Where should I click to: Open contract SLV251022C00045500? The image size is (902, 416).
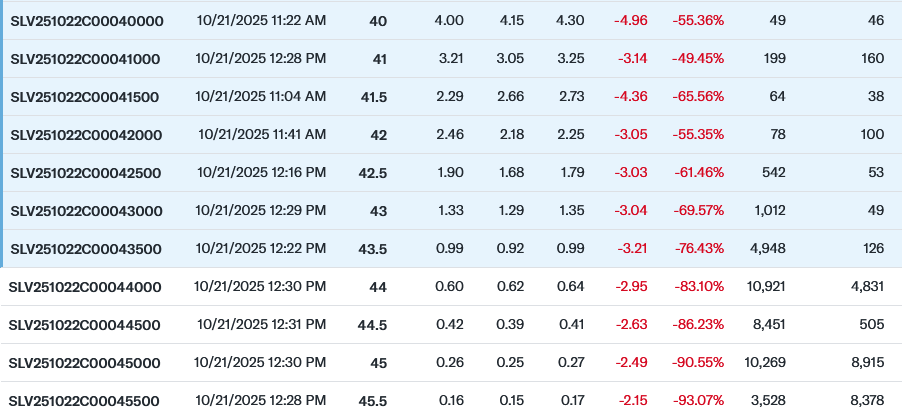[x=83, y=401]
